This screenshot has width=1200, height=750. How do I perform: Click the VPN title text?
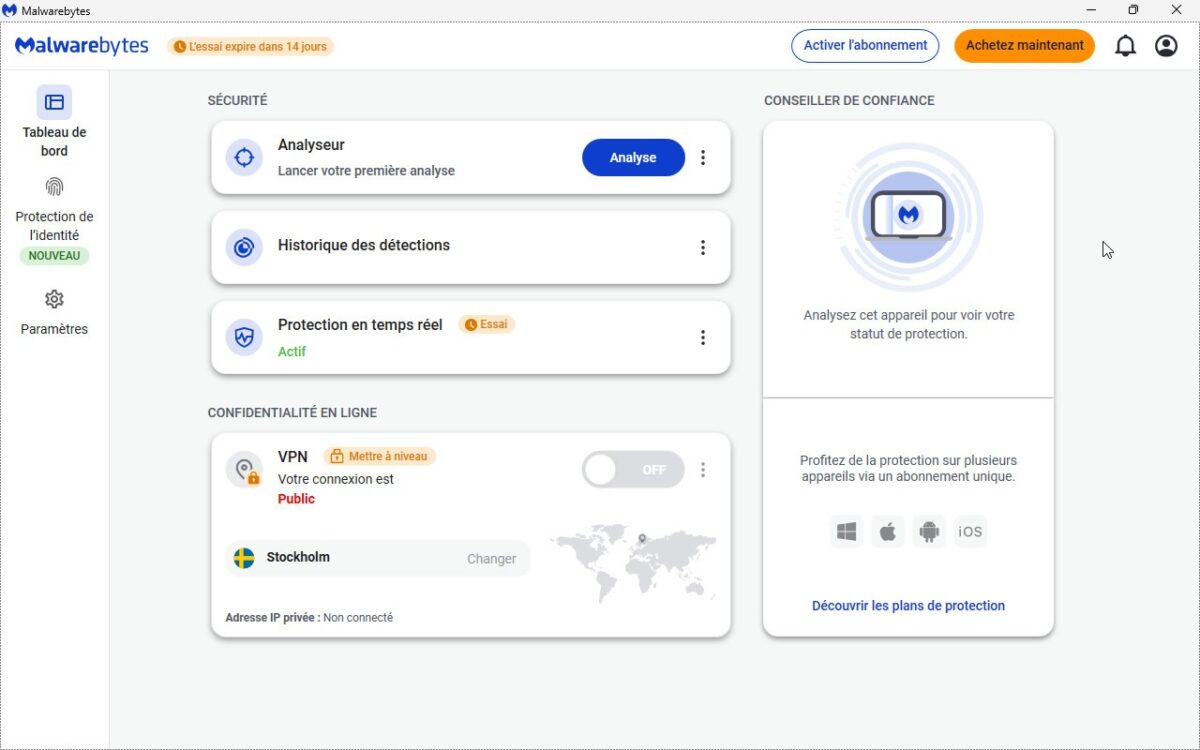pyautogui.click(x=293, y=456)
